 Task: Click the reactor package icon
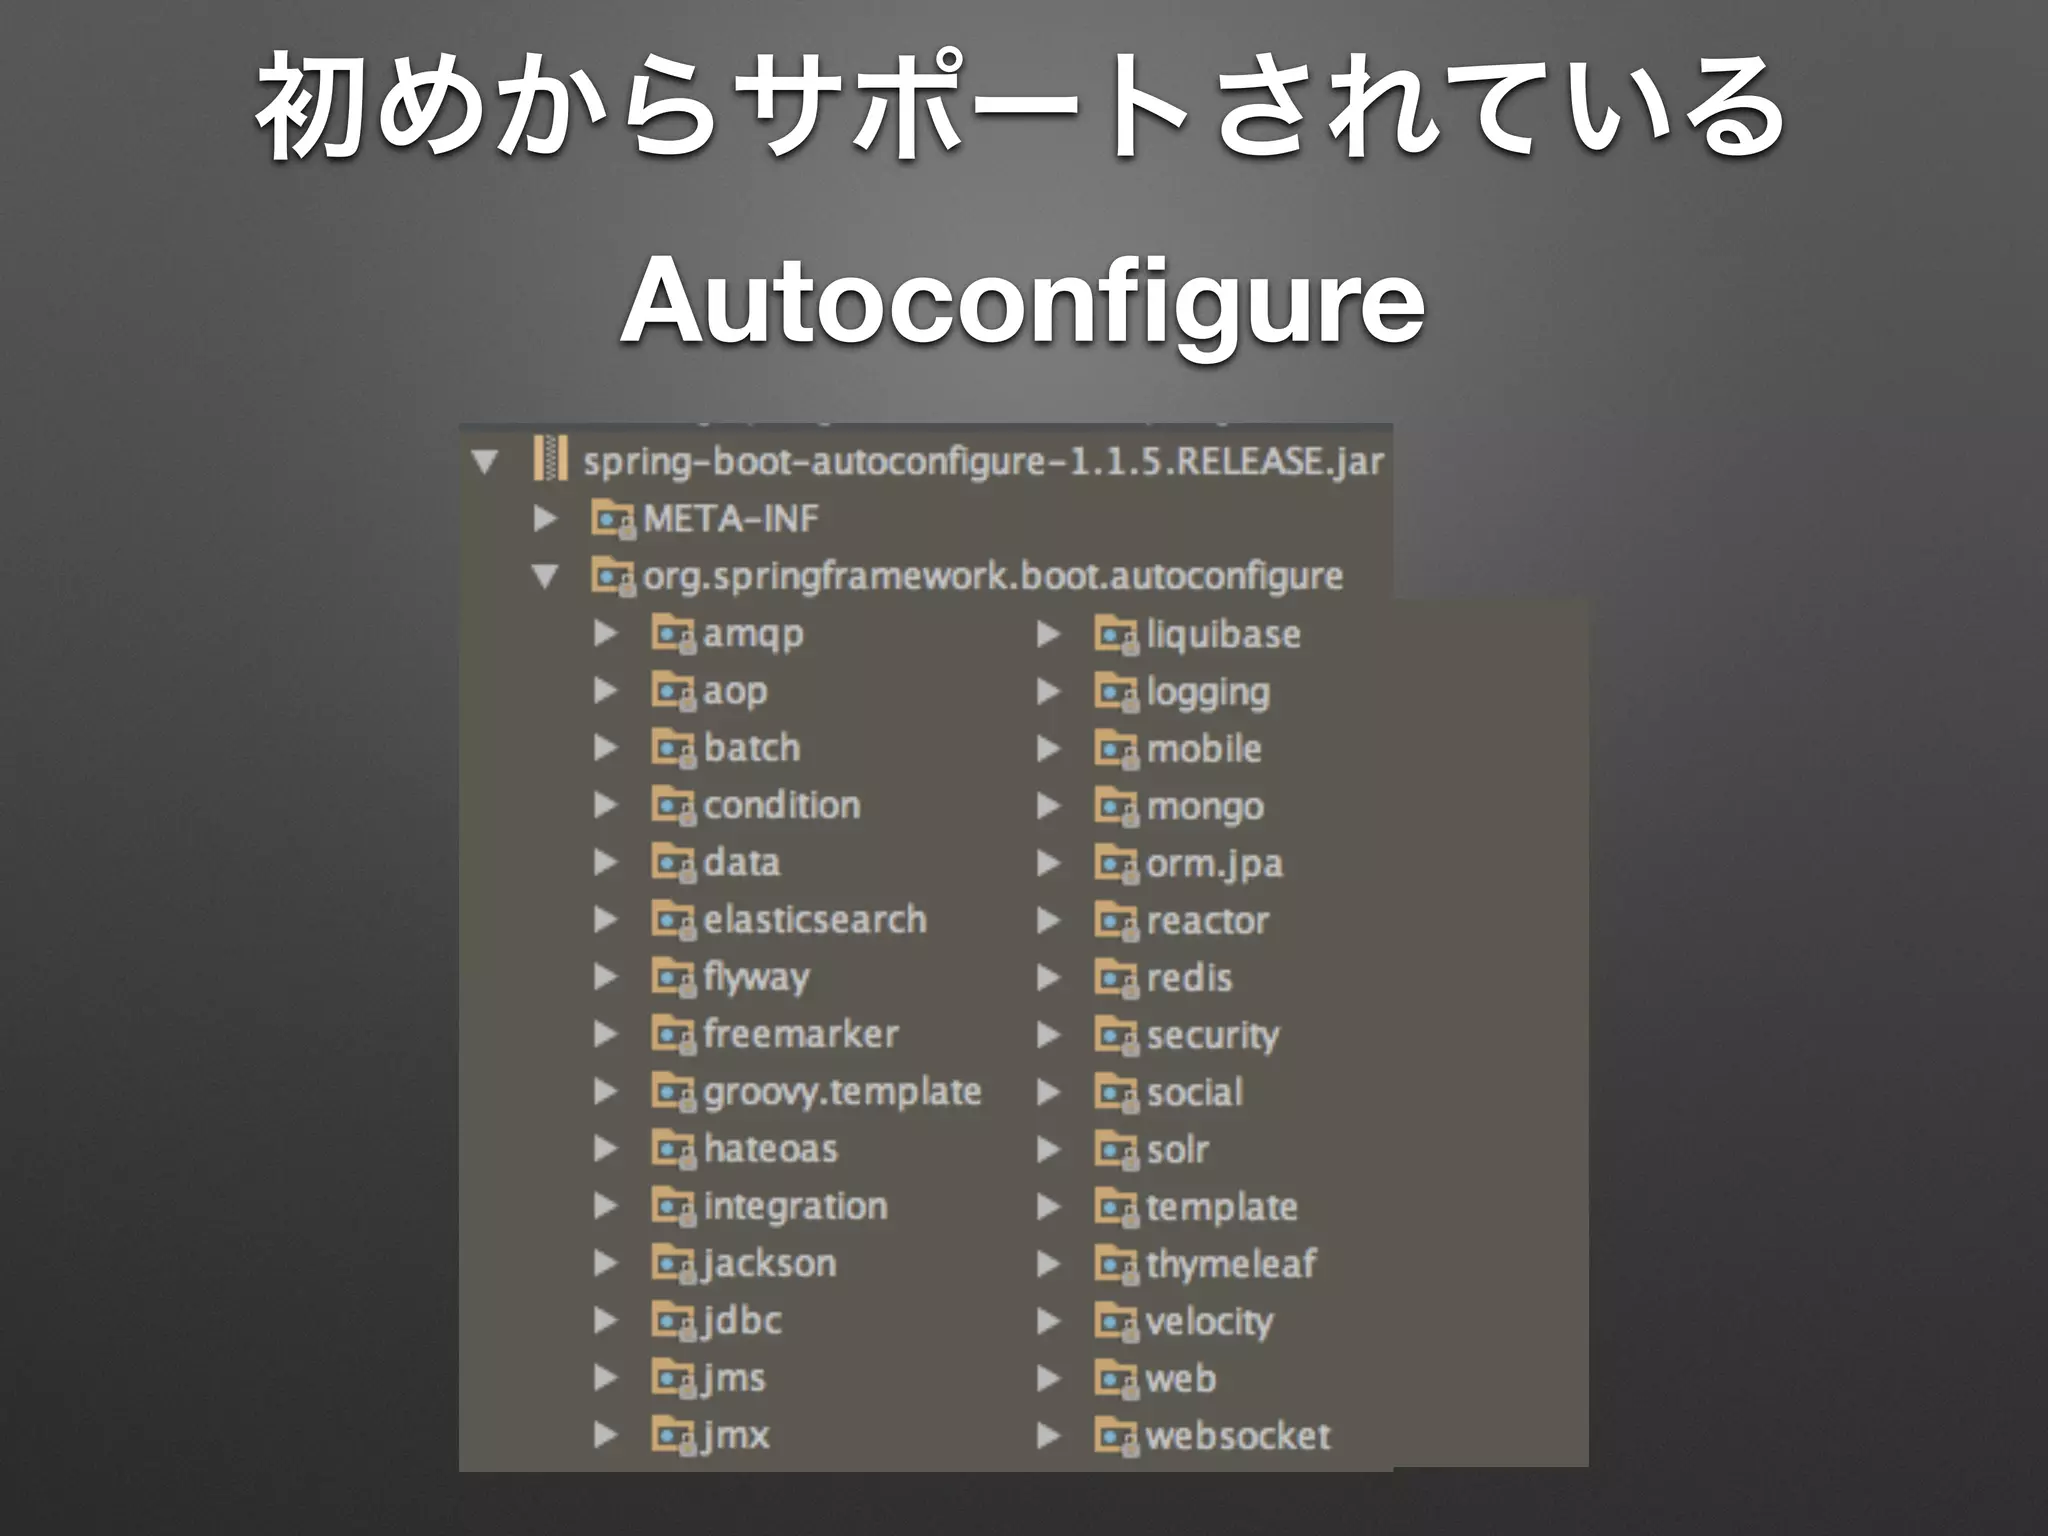coord(1116,921)
